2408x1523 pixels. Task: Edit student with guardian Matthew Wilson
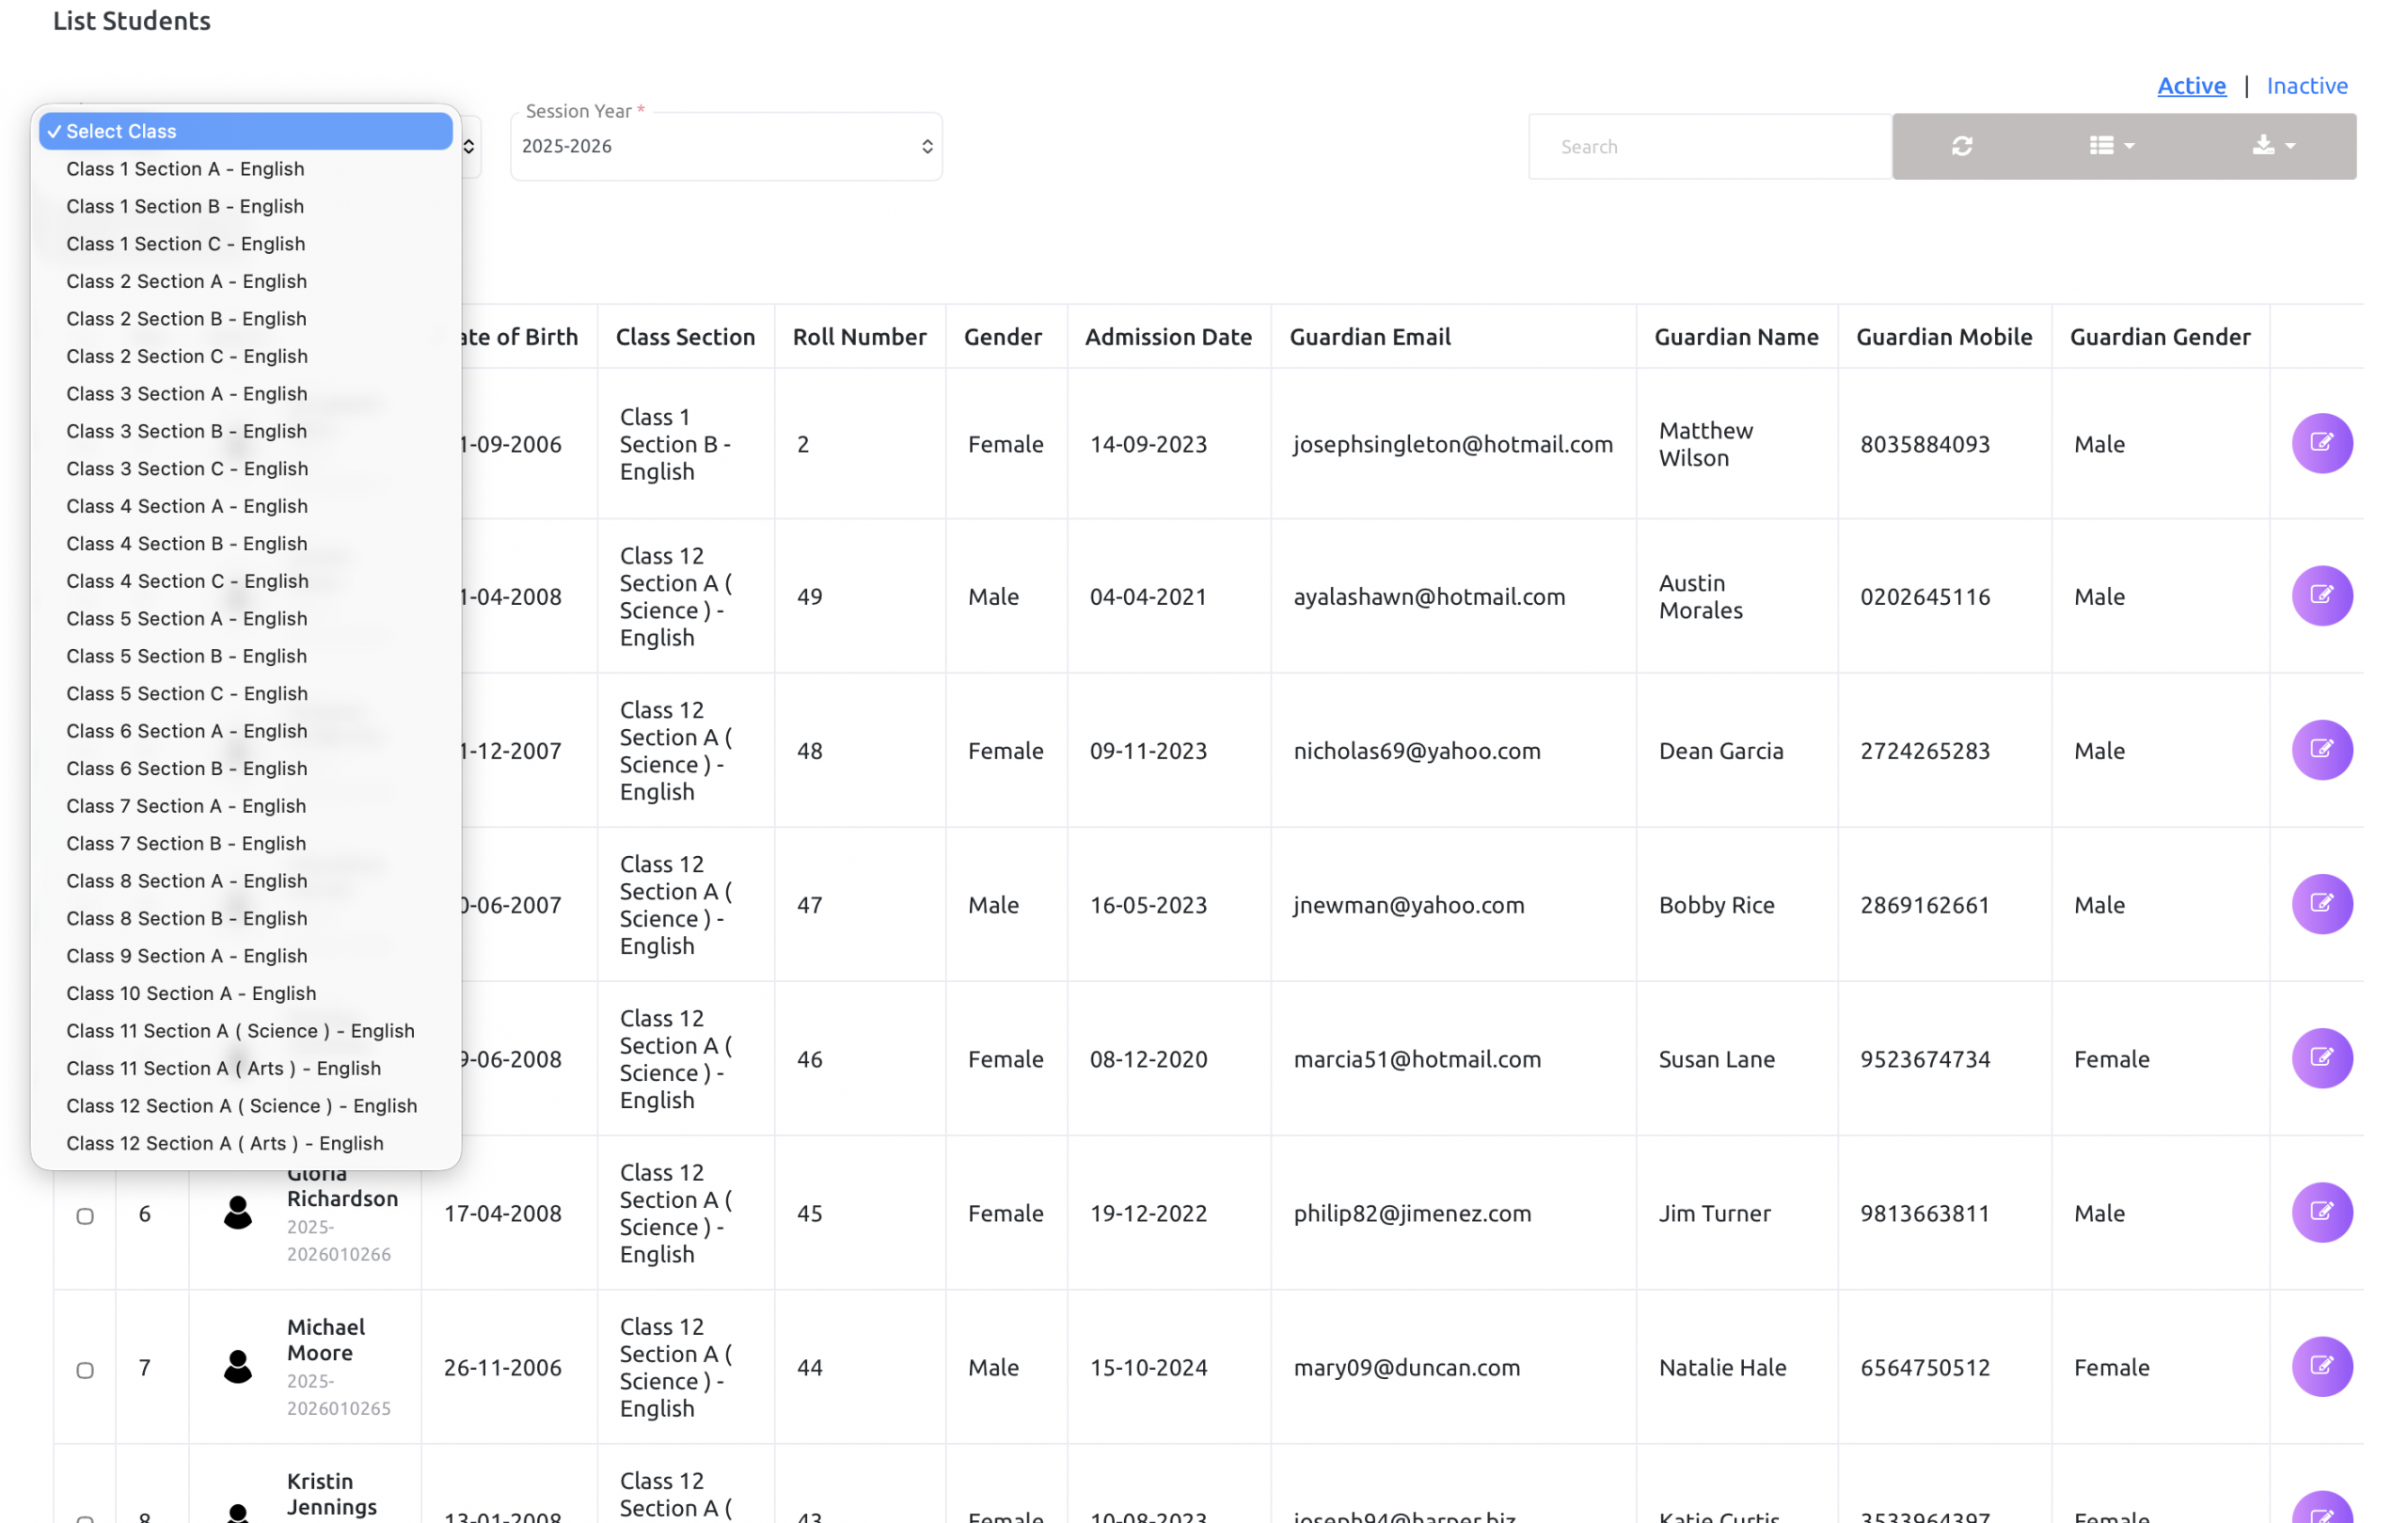2321,443
